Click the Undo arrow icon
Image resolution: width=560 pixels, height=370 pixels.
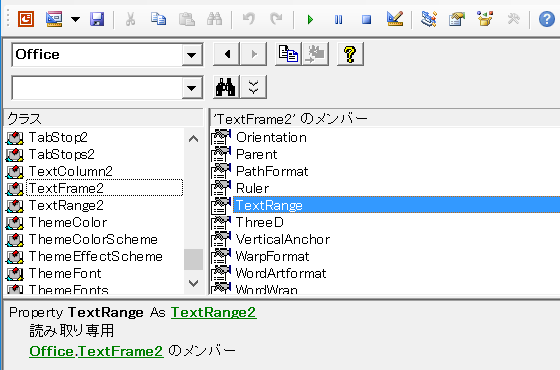pos(249,19)
